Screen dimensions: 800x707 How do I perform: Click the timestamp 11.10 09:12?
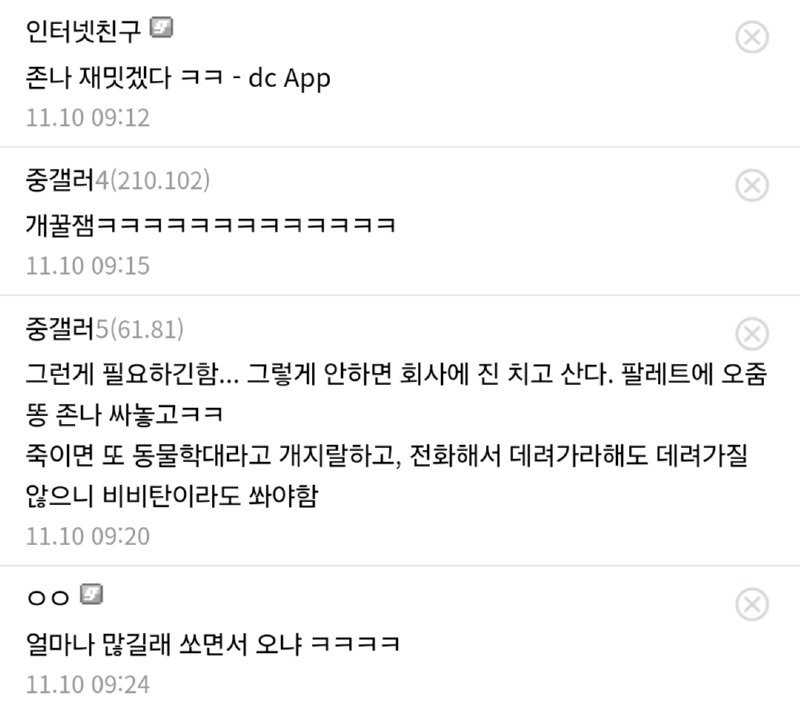coord(88,118)
